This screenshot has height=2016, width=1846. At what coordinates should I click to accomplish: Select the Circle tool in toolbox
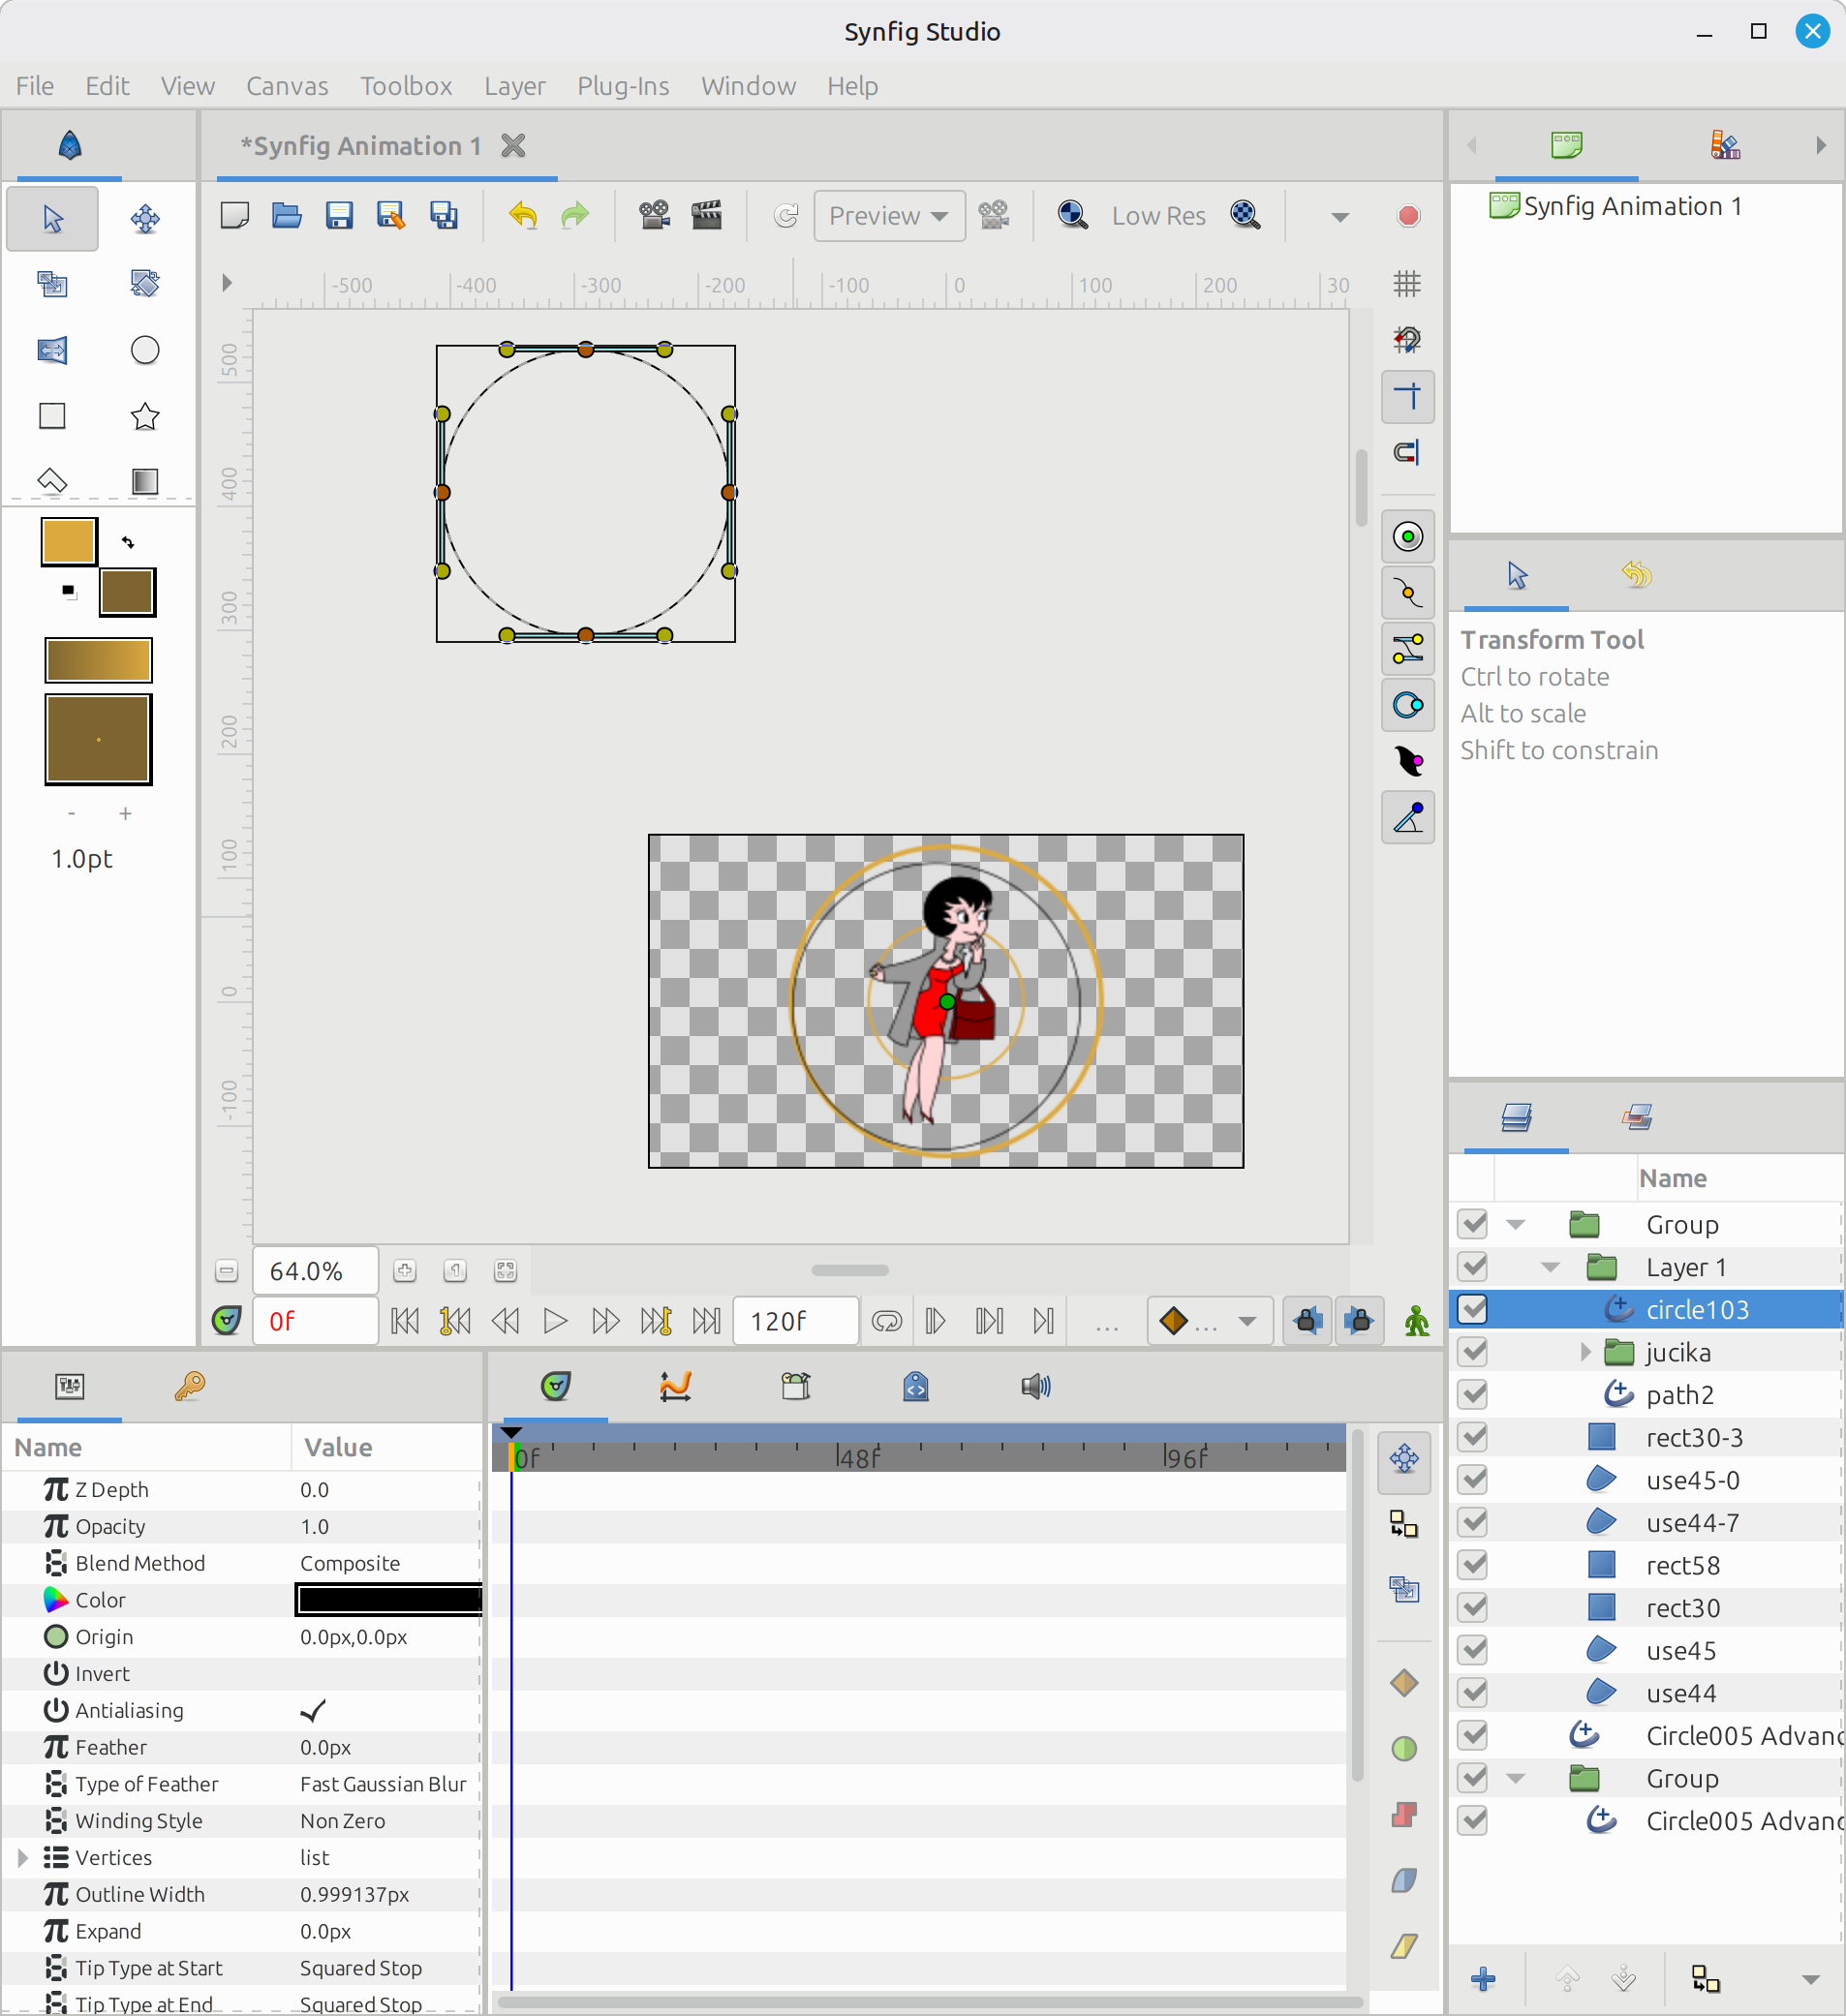point(145,350)
